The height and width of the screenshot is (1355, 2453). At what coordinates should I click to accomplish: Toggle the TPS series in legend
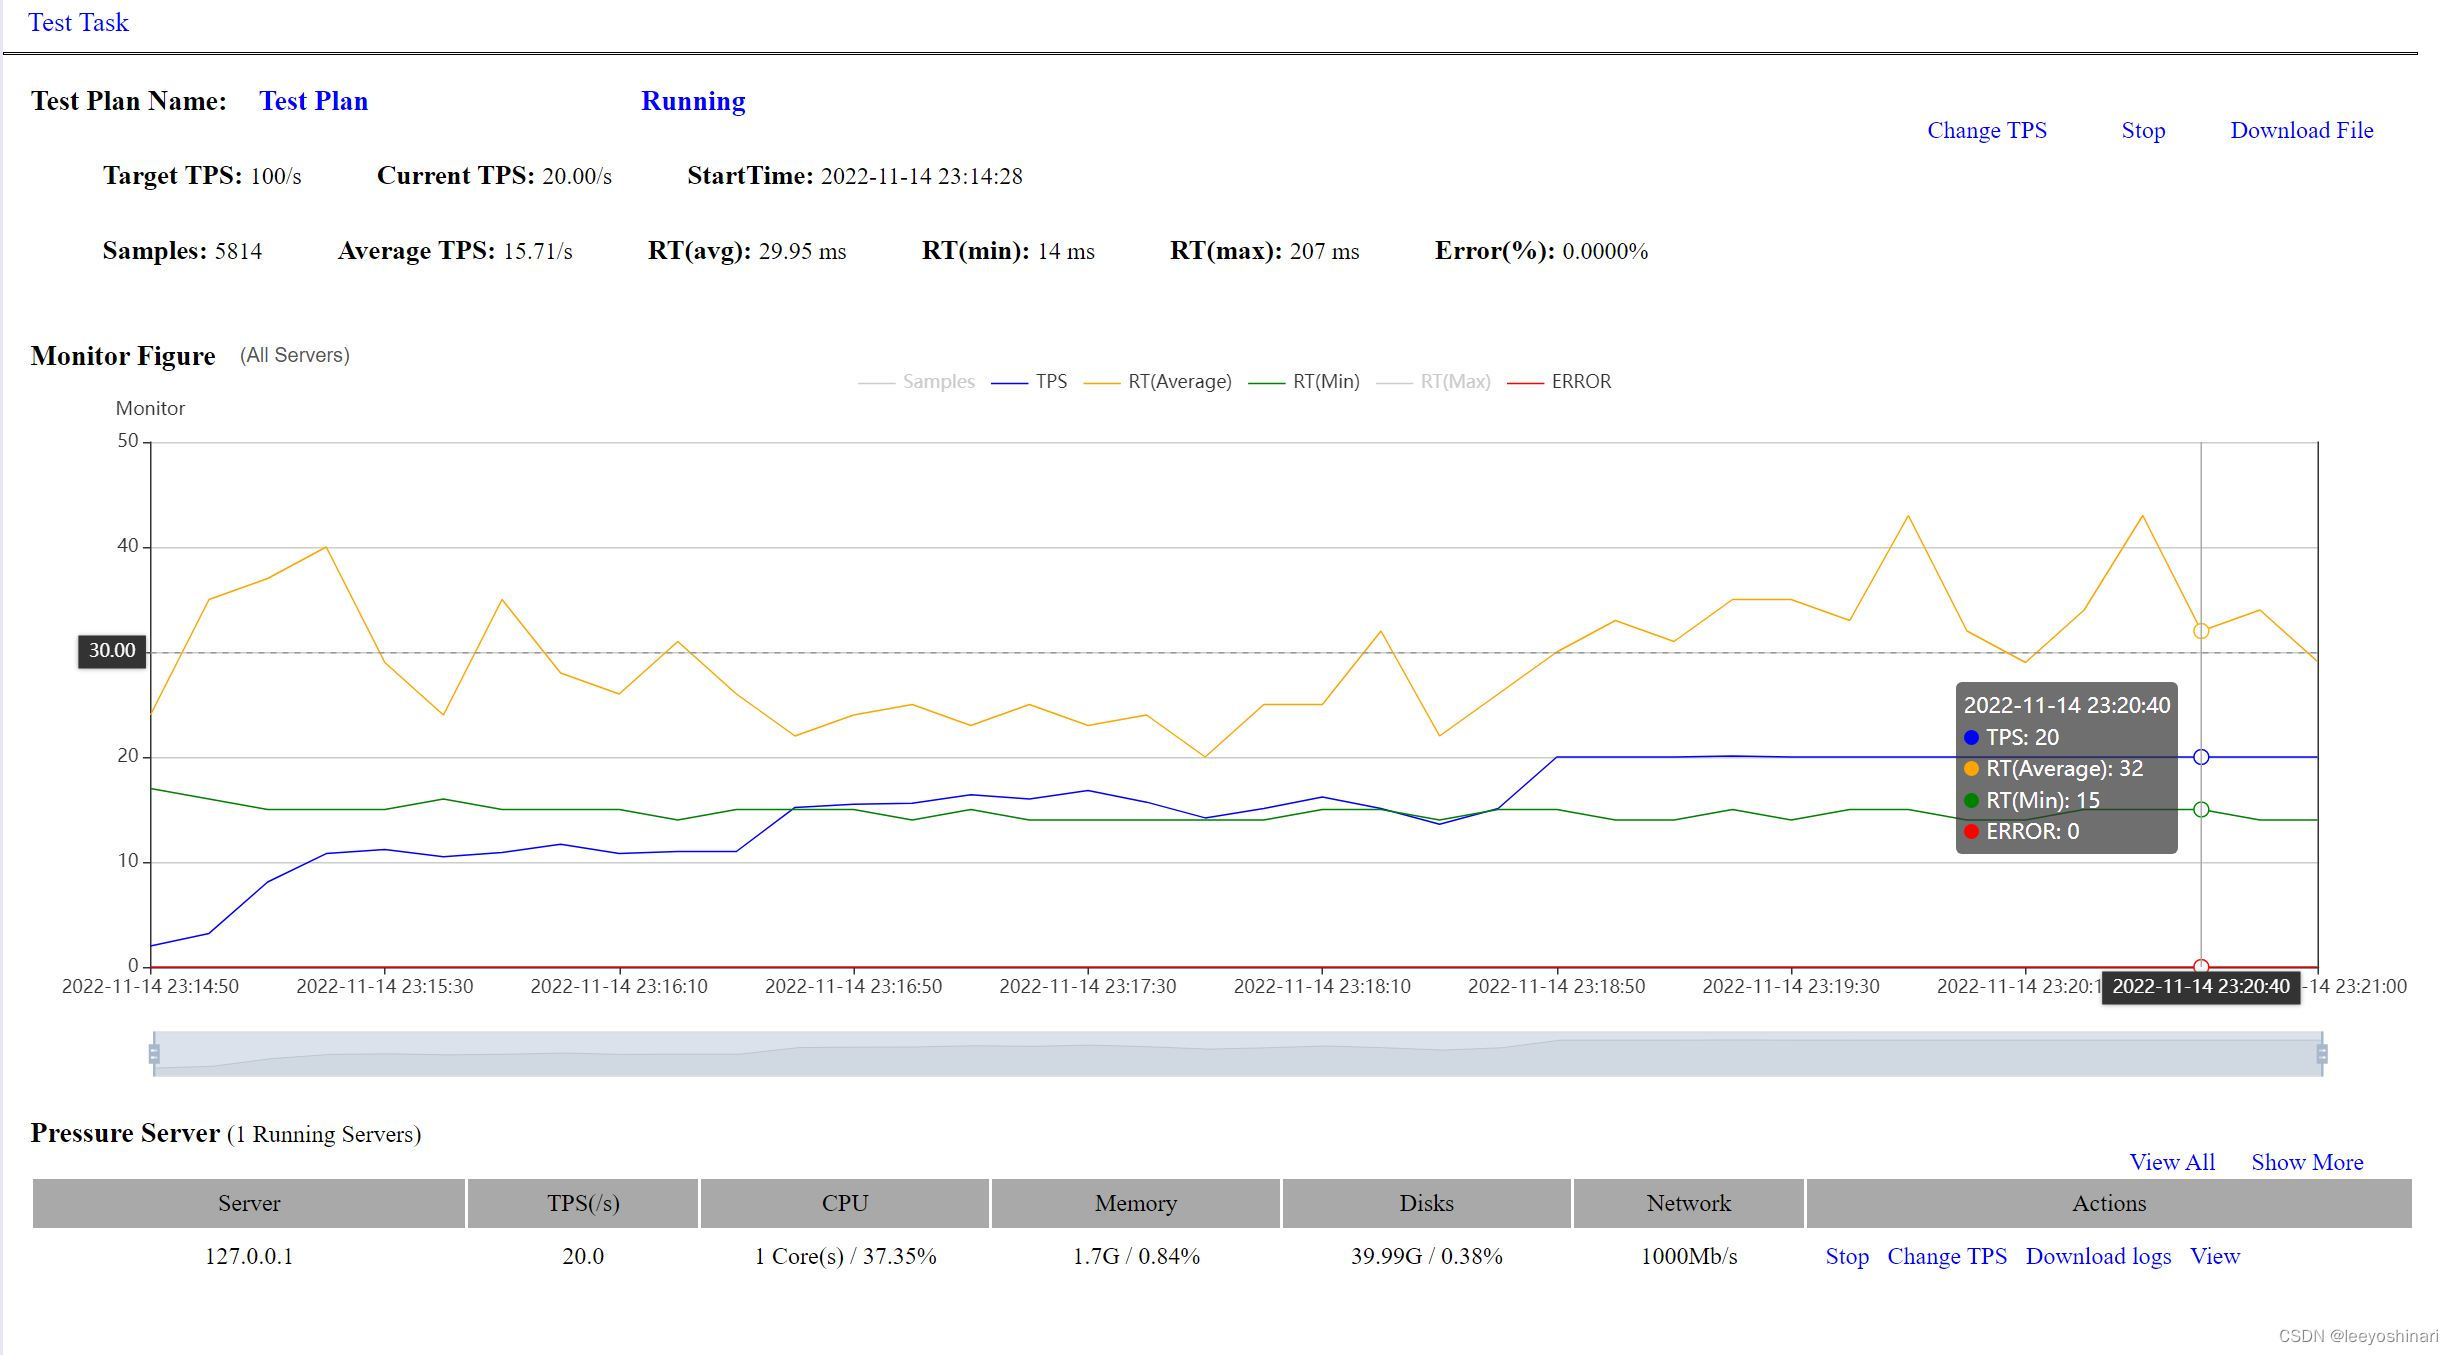coord(1029,381)
